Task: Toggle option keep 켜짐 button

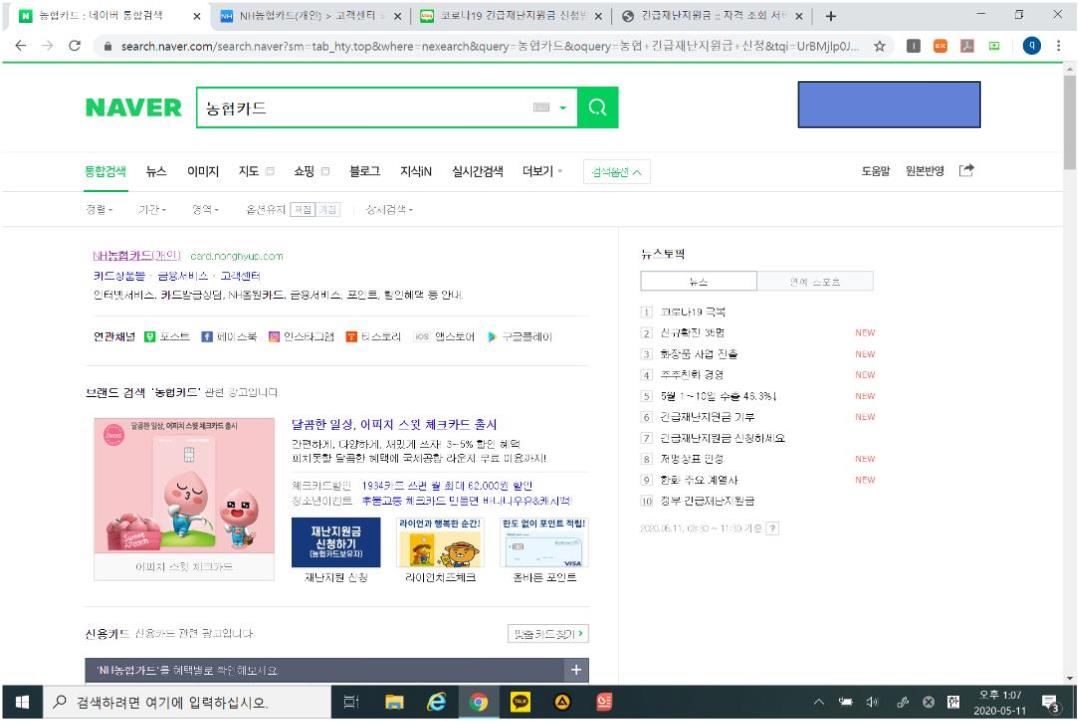Action: pos(302,209)
